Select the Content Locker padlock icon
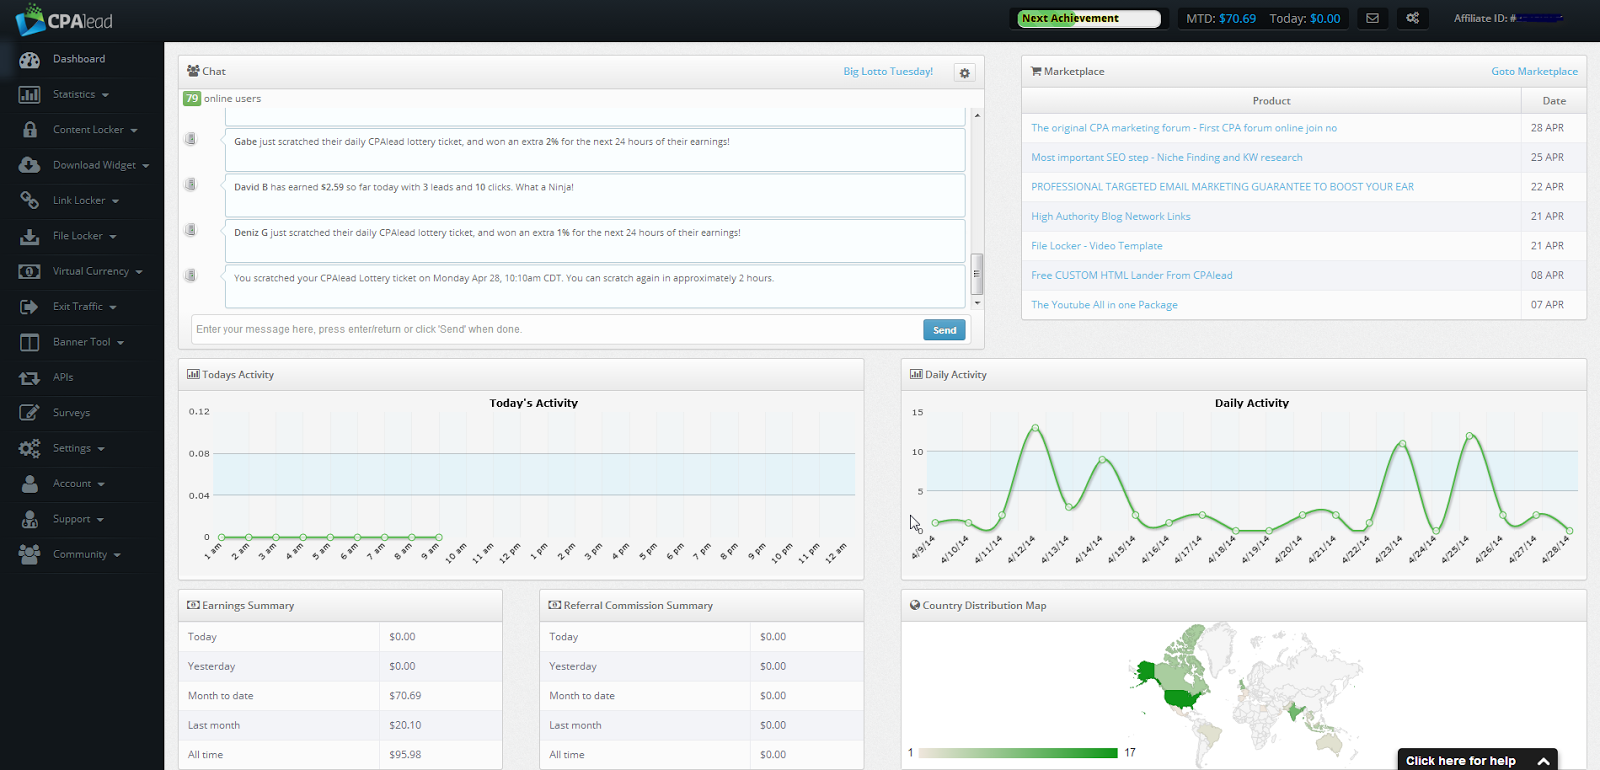Image resolution: width=1600 pixels, height=770 pixels. coord(30,130)
